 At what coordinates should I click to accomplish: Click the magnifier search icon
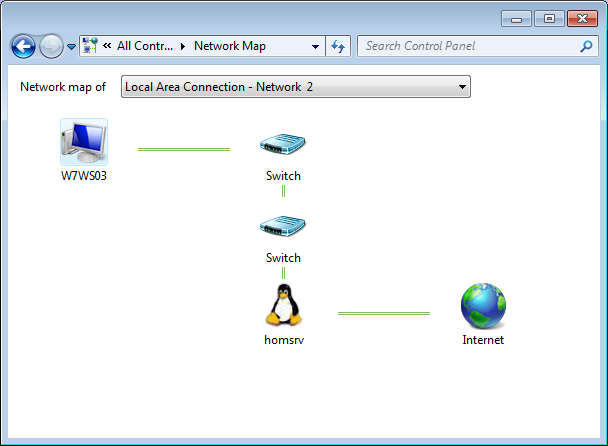point(587,46)
